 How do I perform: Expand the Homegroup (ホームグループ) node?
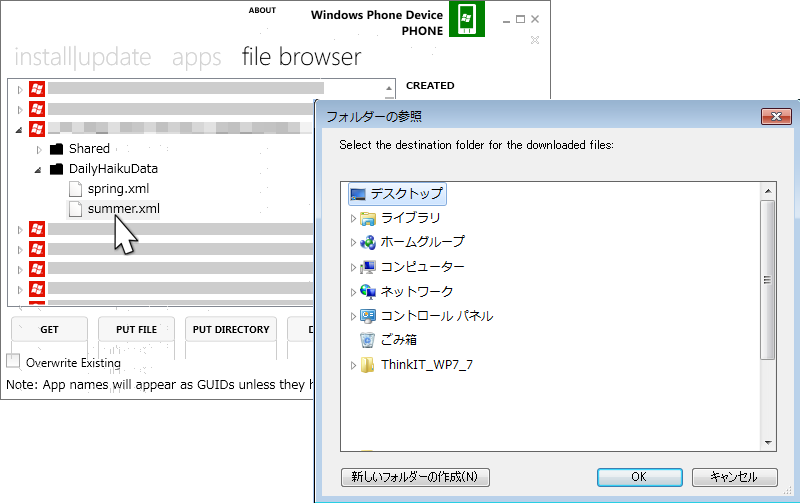(353, 242)
